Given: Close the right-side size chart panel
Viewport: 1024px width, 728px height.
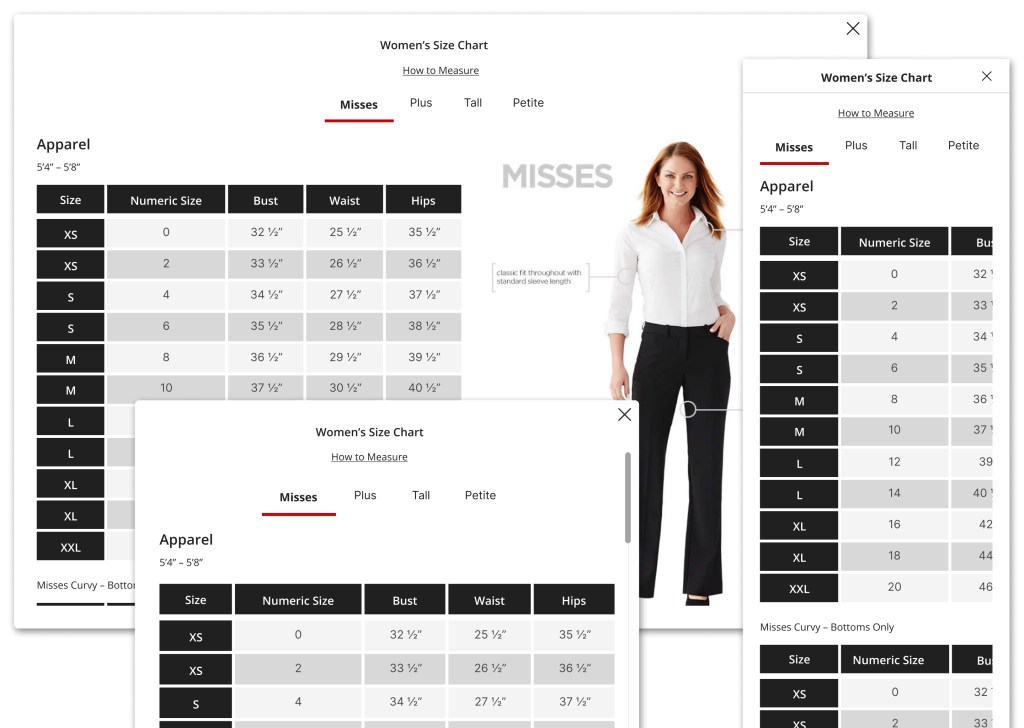Looking at the screenshot, I should (987, 75).
